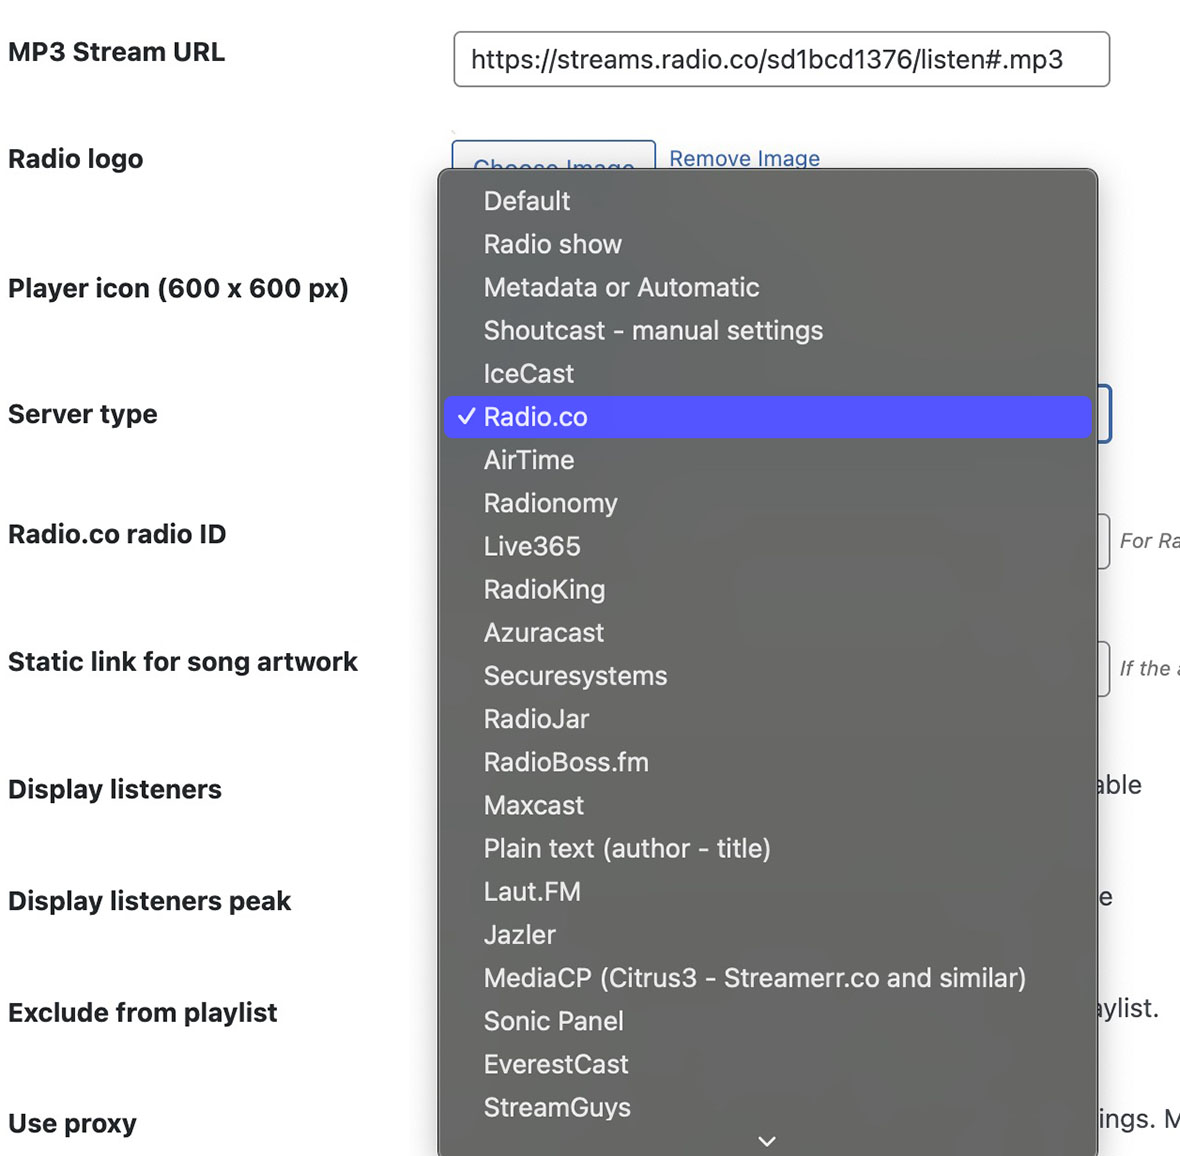Select AirTime in the server list
Screen dimensions: 1180x1156
(529, 460)
